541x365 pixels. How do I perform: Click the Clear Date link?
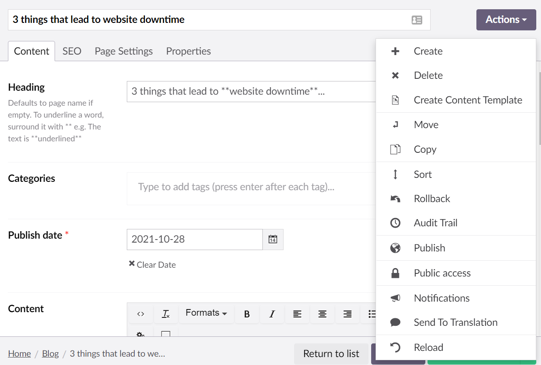[x=153, y=265]
